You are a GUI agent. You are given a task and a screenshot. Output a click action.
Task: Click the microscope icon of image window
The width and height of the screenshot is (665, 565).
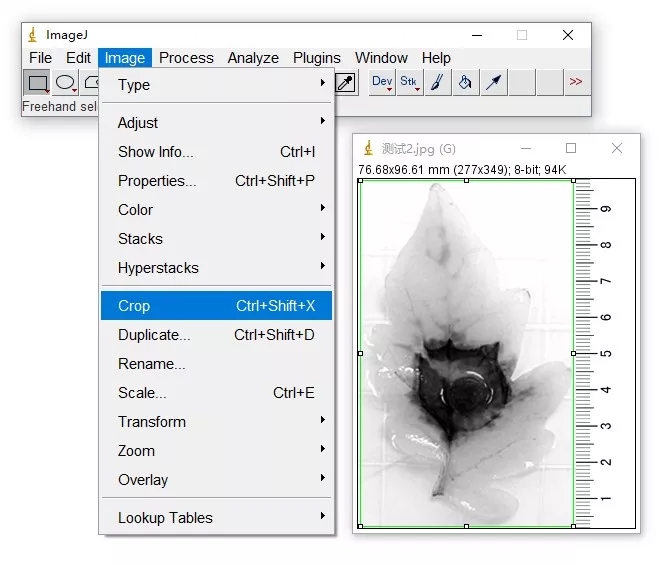[369, 148]
